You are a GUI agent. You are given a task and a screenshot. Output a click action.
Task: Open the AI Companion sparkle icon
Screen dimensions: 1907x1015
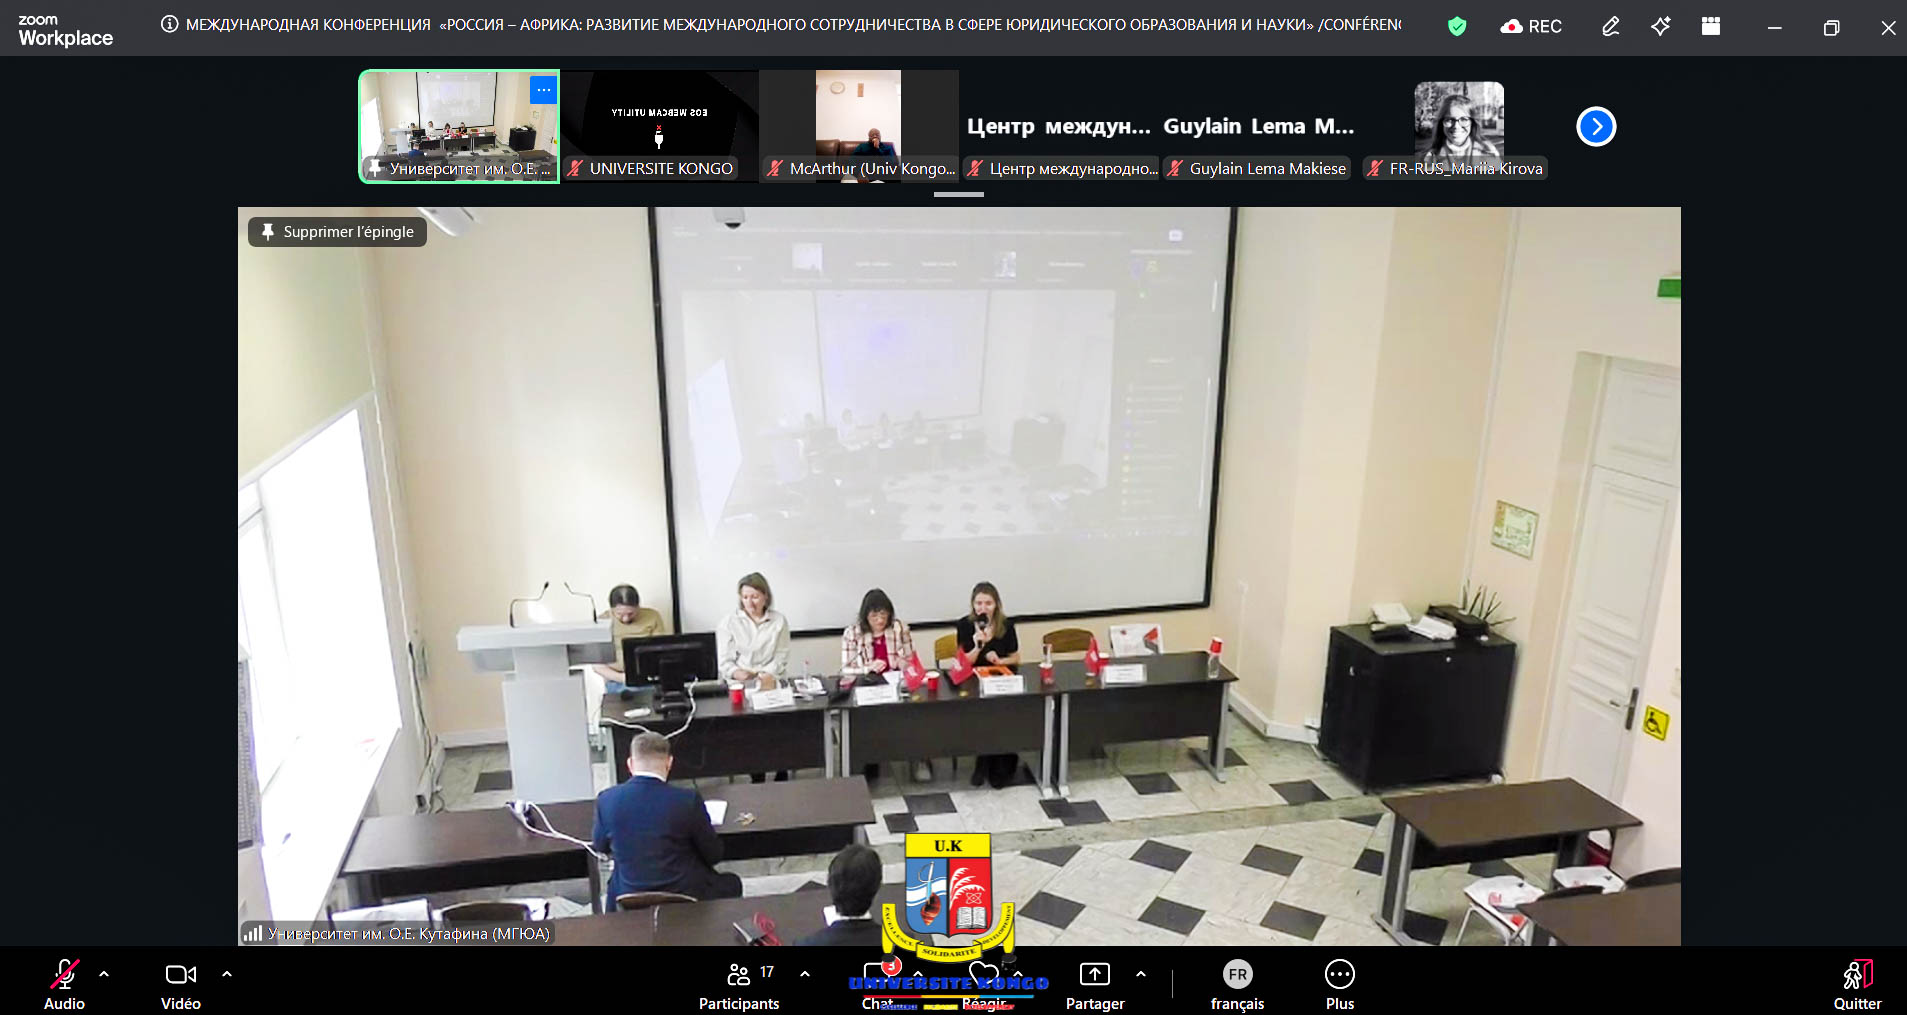1661,27
